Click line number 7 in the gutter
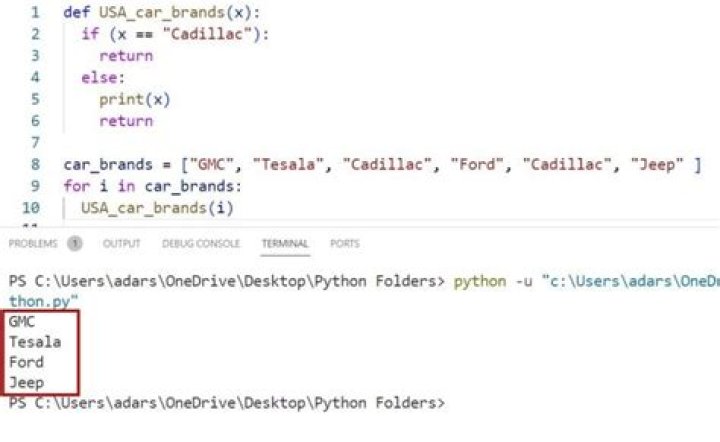The height and width of the screenshot is (442, 720). point(35,142)
